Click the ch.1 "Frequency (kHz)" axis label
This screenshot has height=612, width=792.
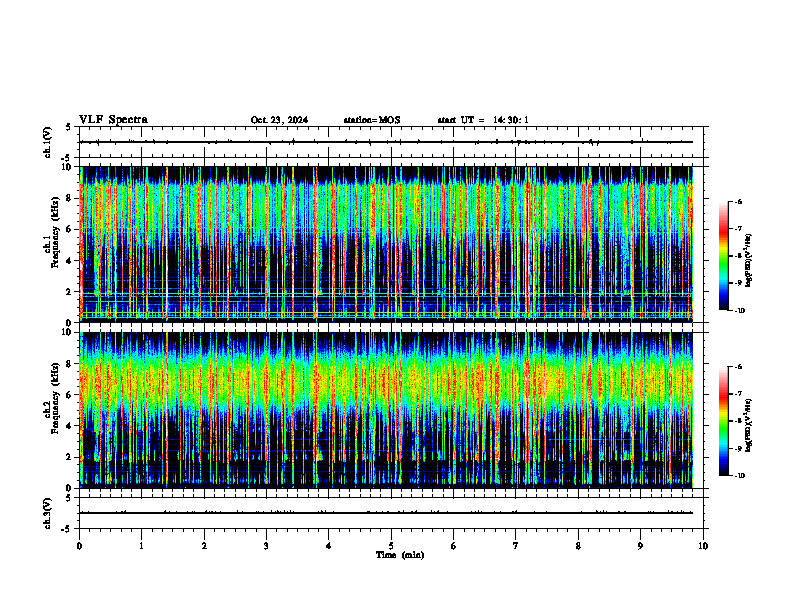point(53,233)
